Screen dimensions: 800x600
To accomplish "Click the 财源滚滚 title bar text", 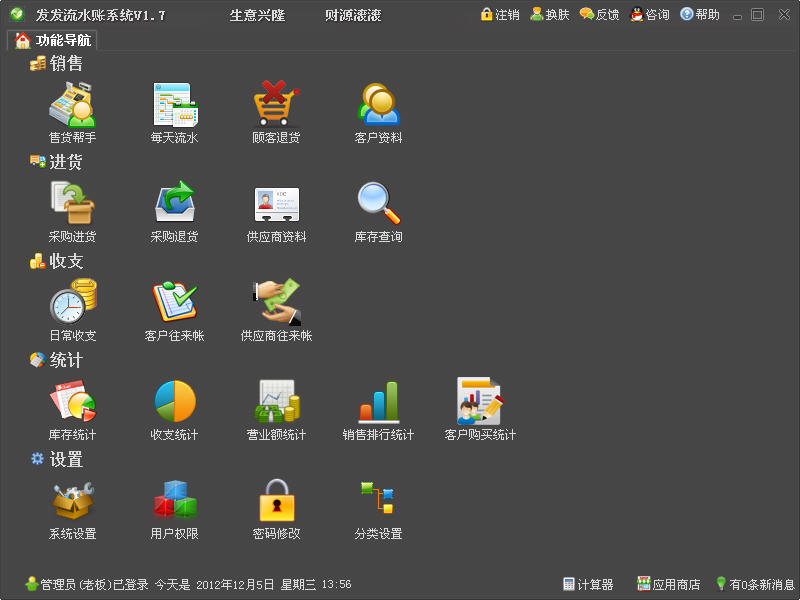I will [353, 15].
